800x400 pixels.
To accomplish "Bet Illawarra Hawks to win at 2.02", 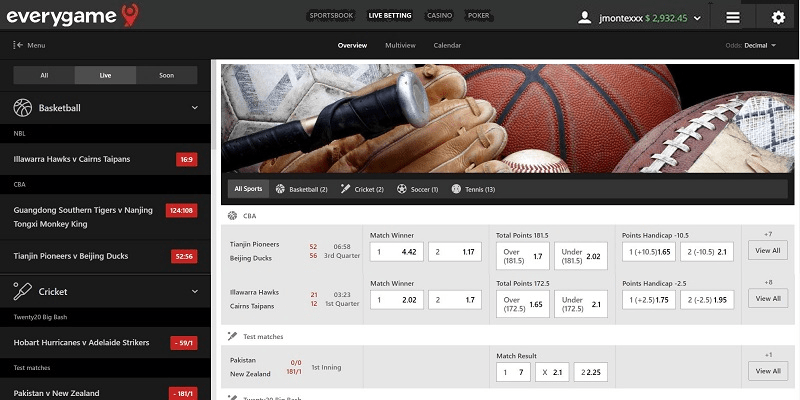I will [x=396, y=299].
